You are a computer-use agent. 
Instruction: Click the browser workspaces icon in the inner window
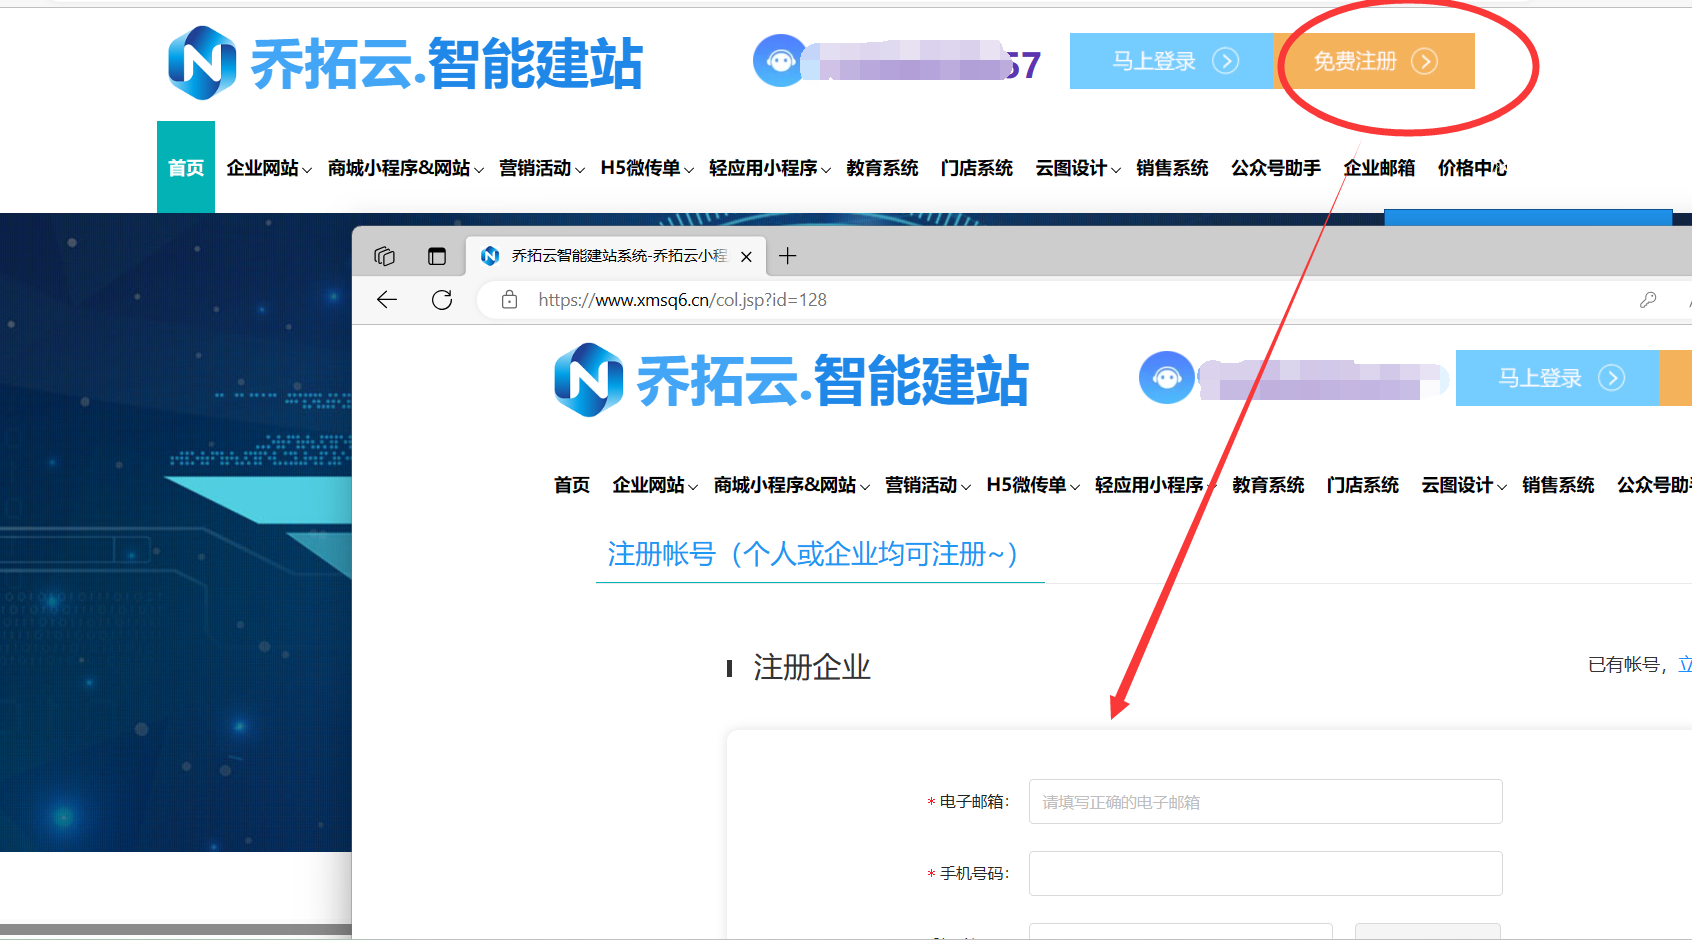pyautogui.click(x=385, y=256)
